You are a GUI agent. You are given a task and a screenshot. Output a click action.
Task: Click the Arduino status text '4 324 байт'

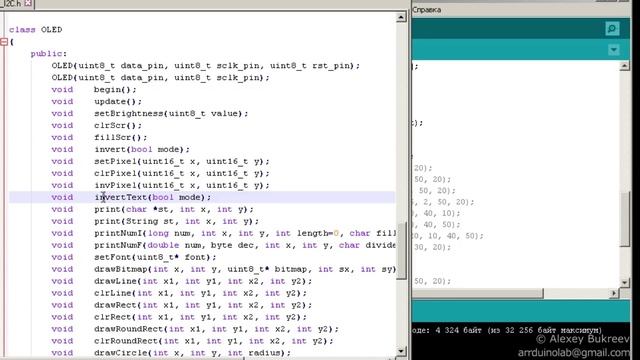[458, 330]
